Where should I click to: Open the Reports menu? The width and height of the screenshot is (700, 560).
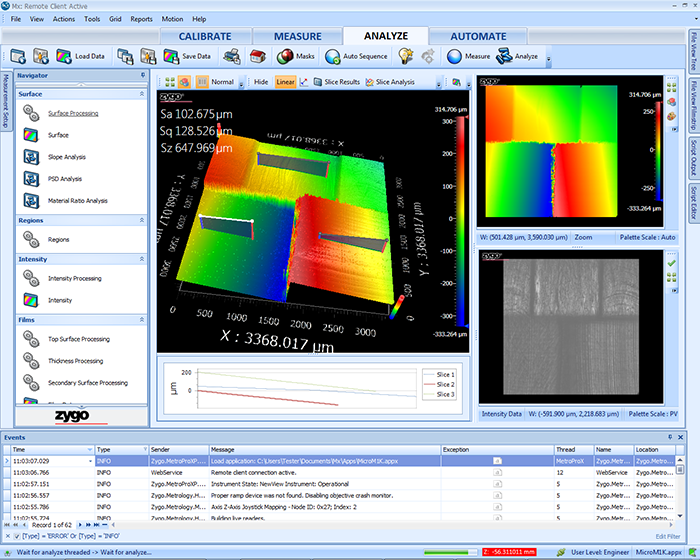pos(142,19)
